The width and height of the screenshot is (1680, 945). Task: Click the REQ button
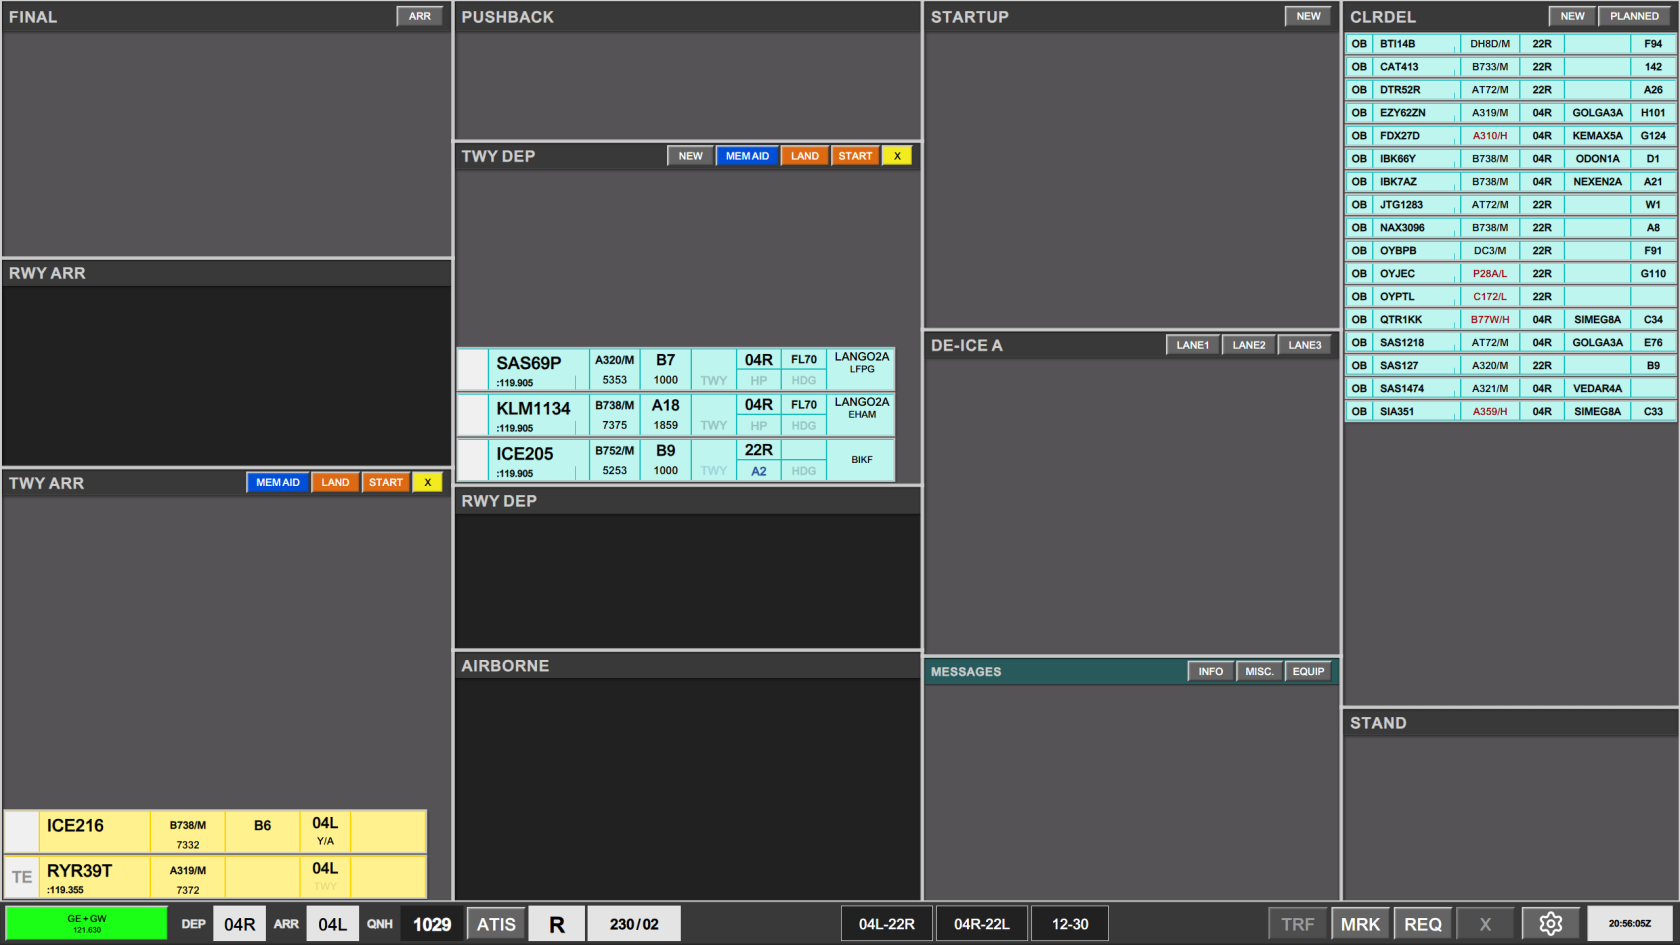click(x=1423, y=924)
